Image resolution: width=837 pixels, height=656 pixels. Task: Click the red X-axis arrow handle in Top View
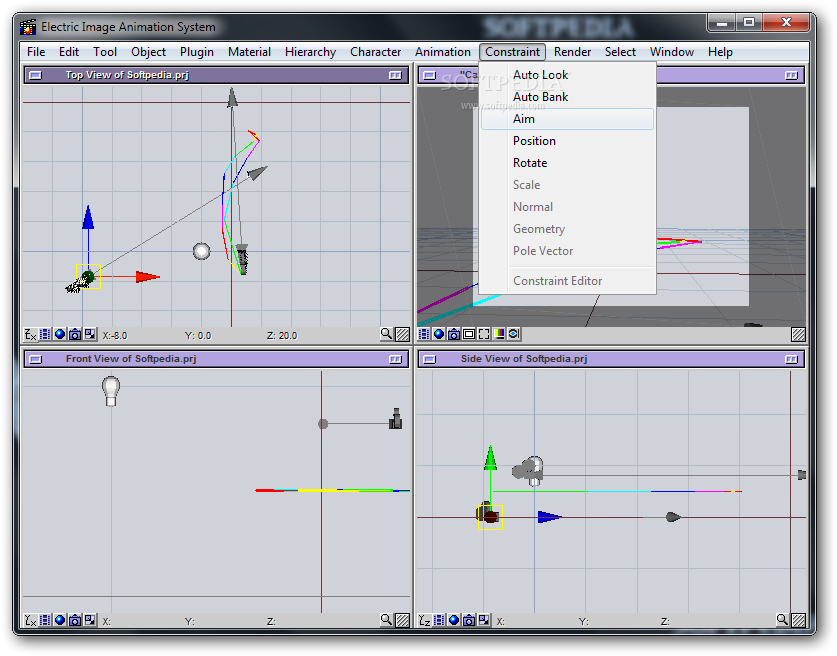coord(147,276)
